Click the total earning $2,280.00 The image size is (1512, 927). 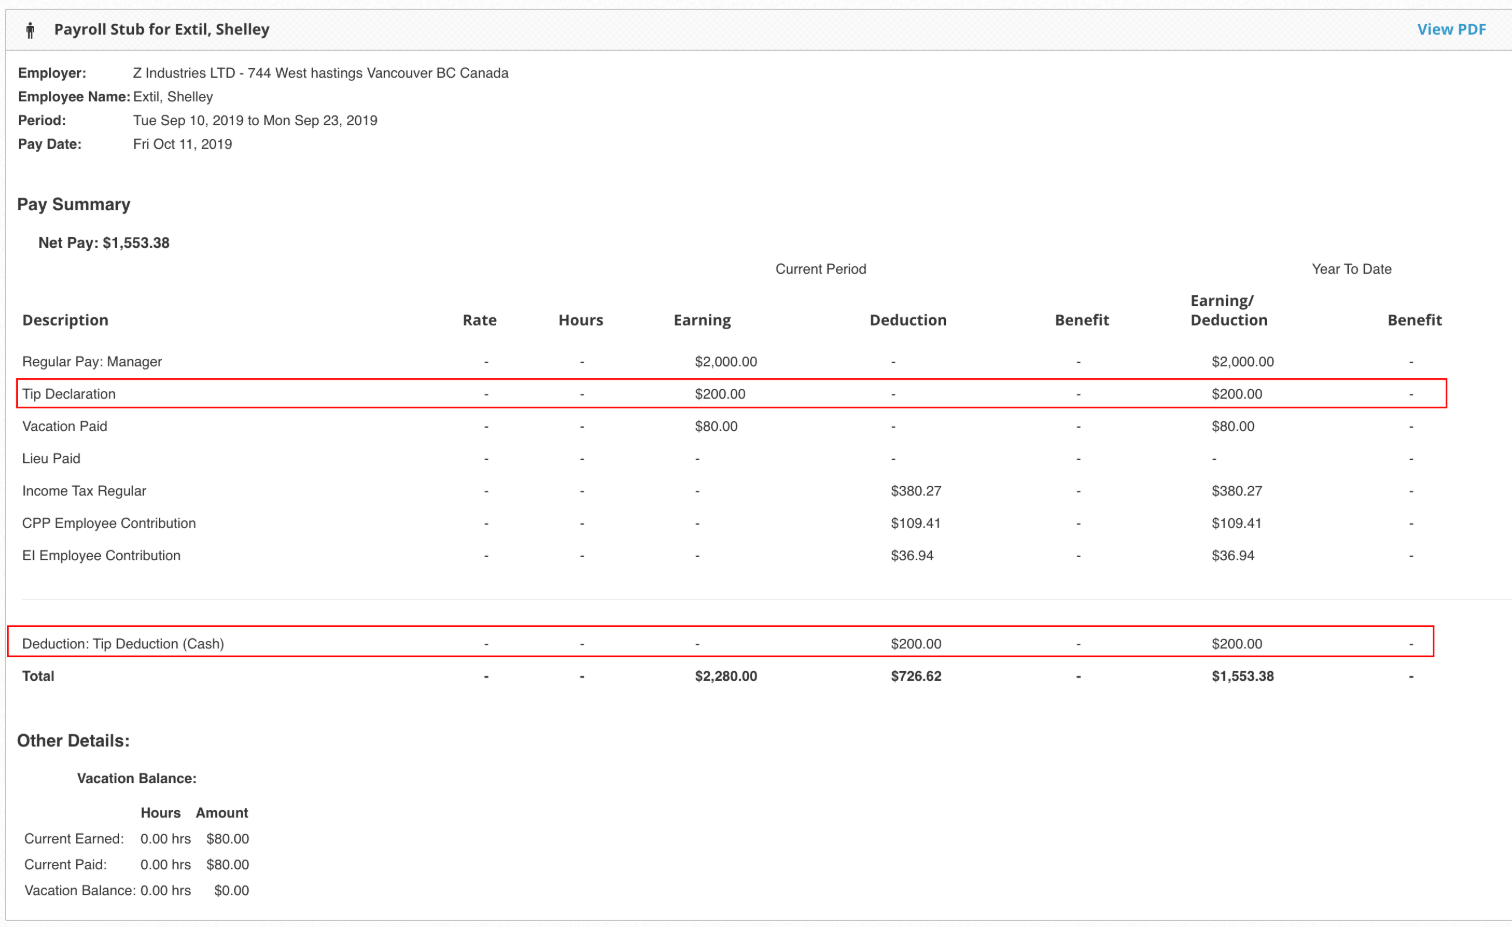[x=726, y=676]
